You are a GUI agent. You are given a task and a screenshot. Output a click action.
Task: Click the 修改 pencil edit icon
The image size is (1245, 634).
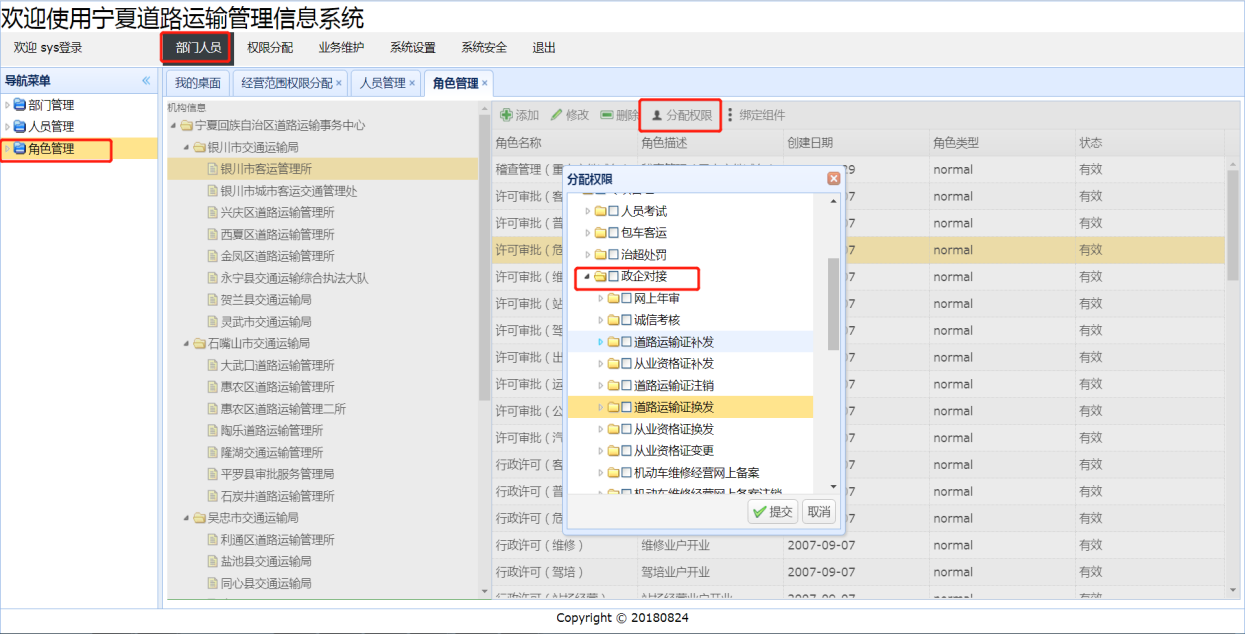click(557, 116)
